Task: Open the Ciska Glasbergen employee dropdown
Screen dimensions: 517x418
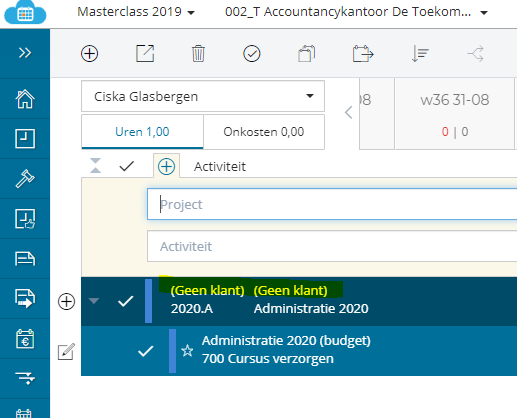Action: (203, 96)
